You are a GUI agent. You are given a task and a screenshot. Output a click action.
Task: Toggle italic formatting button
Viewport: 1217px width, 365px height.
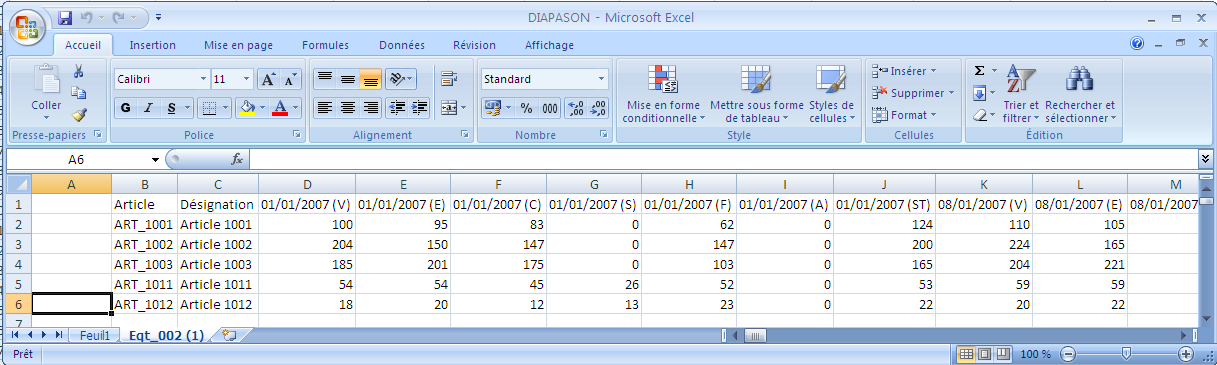148,107
